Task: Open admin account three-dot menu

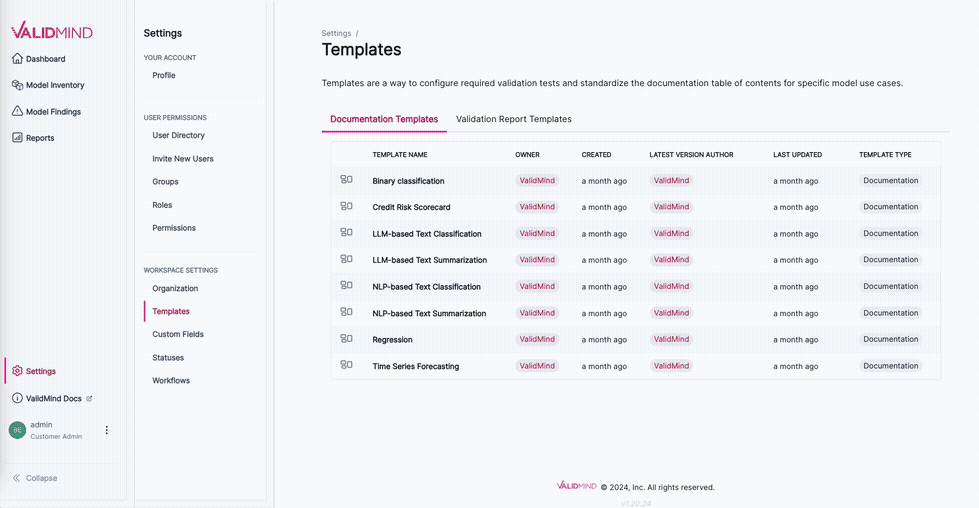Action: [x=107, y=430]
